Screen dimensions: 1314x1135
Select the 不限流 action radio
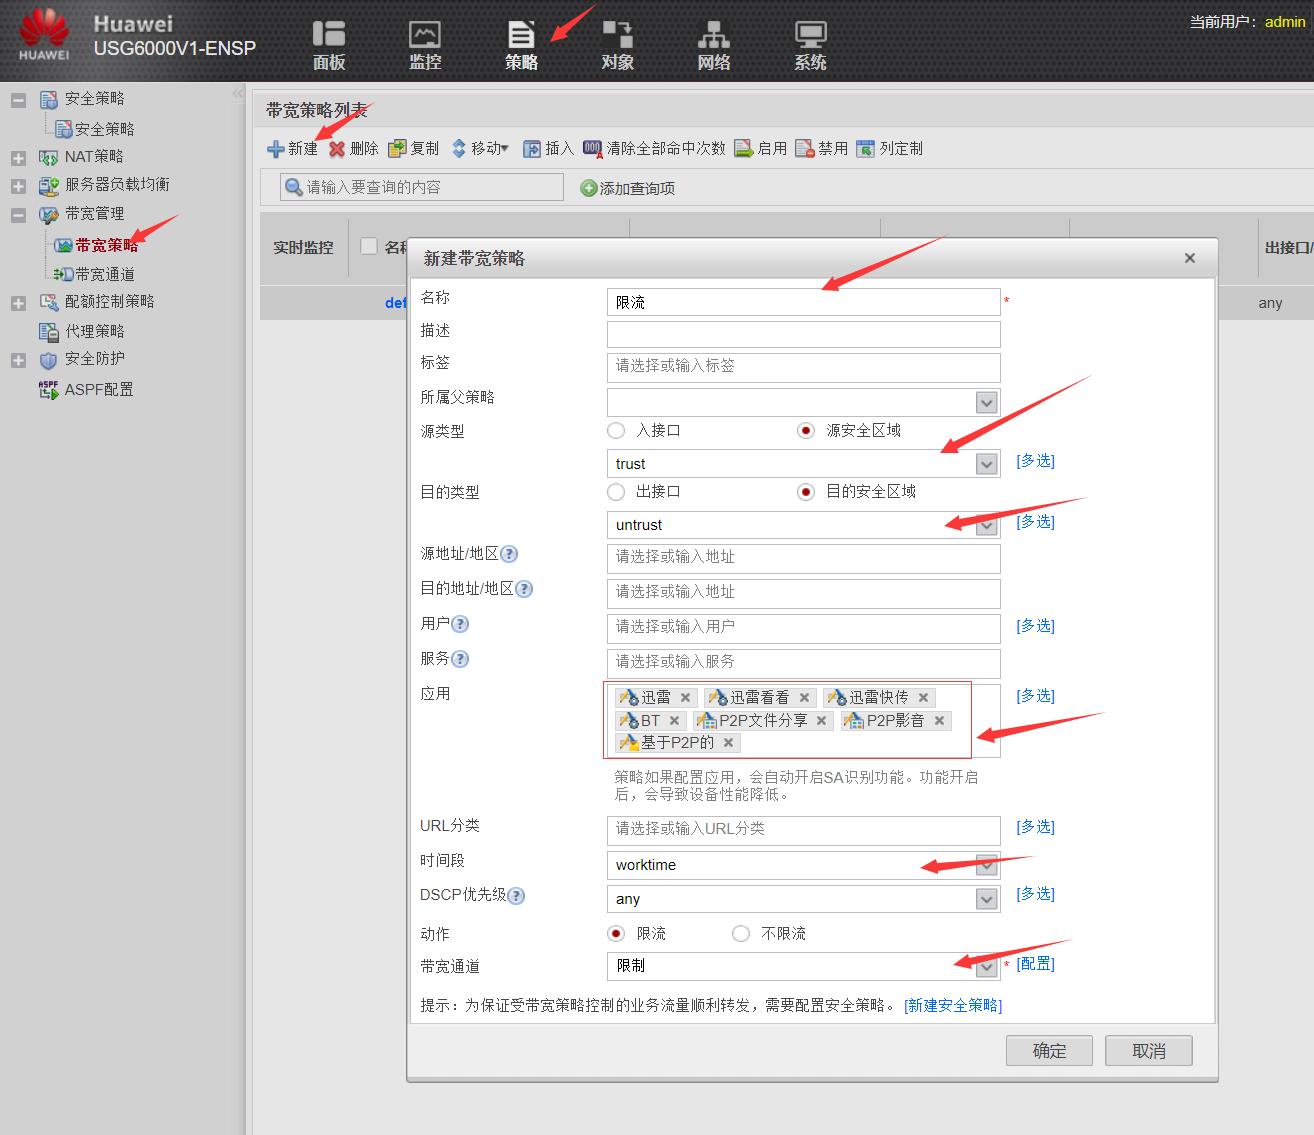(x=741, y=933)
